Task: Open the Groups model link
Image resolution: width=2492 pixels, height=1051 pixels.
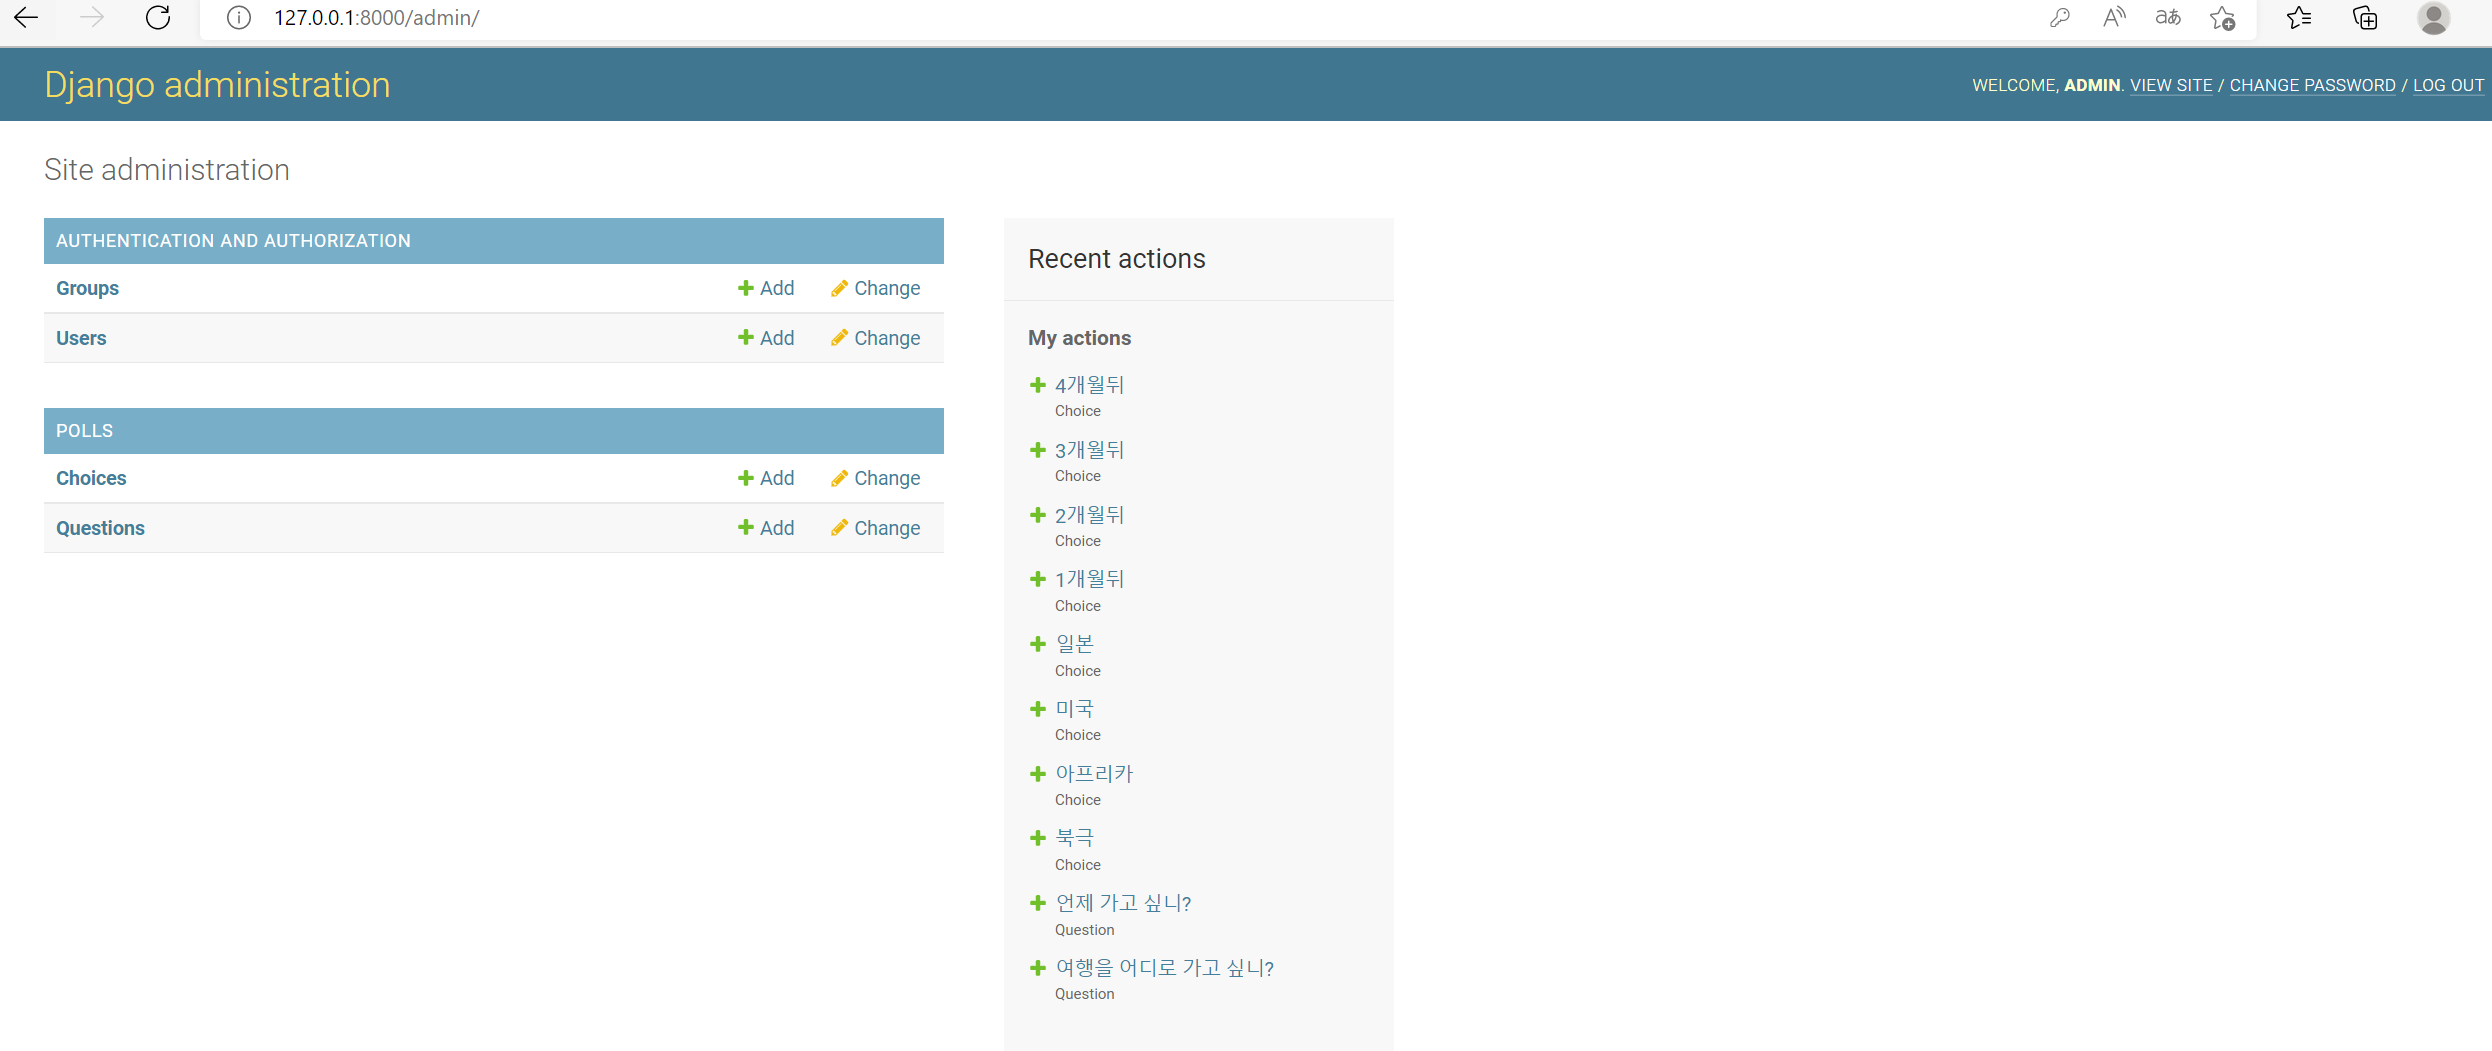Action: pyautogui.click(x=87, y=288)
